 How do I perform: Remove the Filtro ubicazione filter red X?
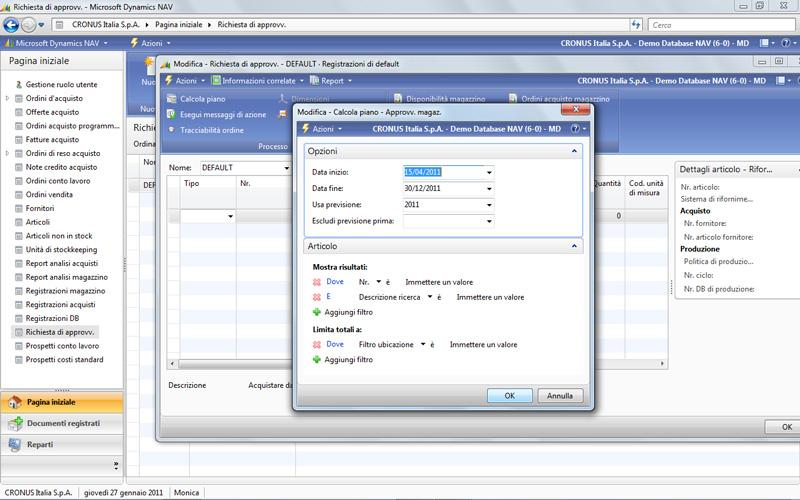click(317, 344)
